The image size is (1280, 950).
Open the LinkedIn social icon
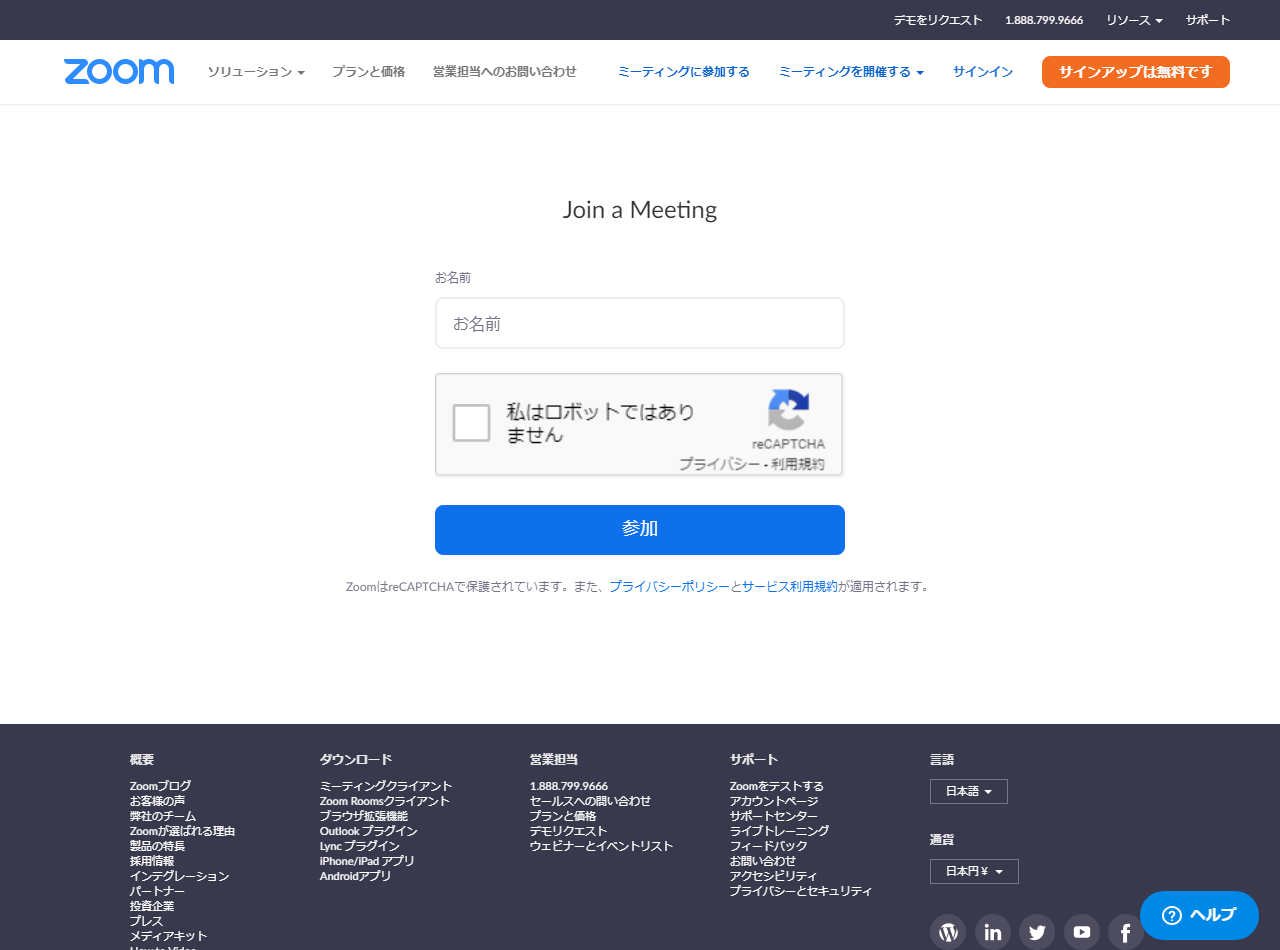click(x=993, y=932)
